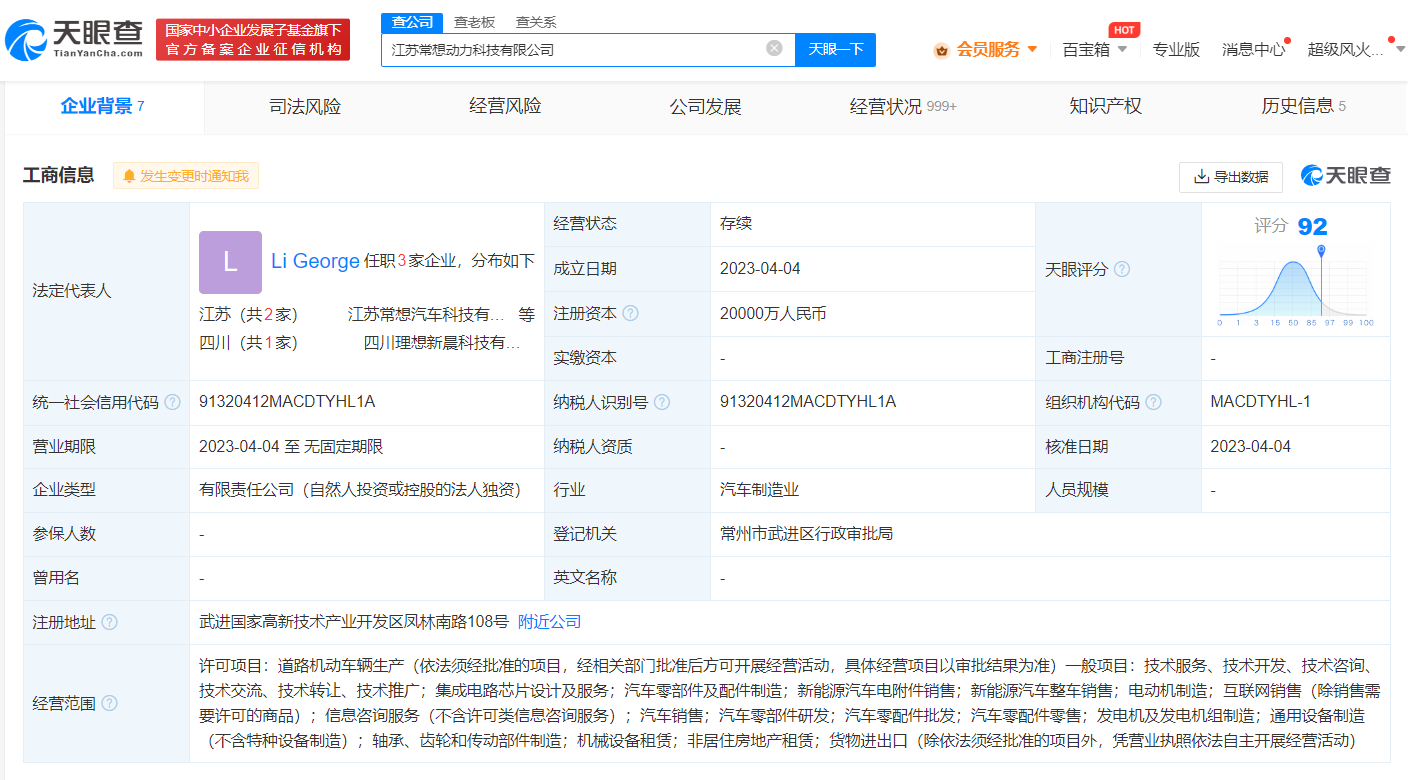The image size is (1408, 780).
Task: Click the score distribution chart marker
Action: tap(1321, 250)
